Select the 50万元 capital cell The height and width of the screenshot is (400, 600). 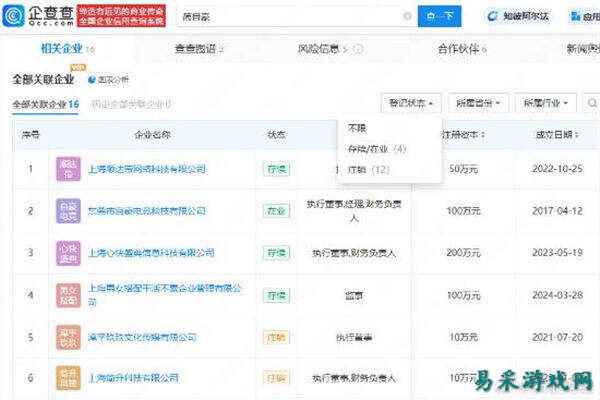coord(463,169)
